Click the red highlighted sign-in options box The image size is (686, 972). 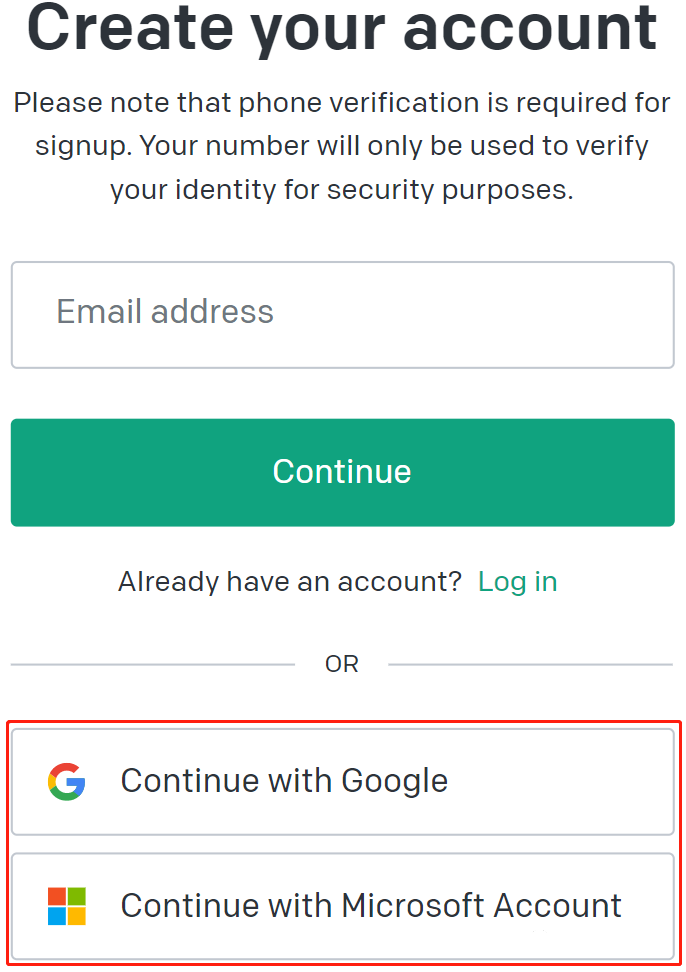click(342, 843)
